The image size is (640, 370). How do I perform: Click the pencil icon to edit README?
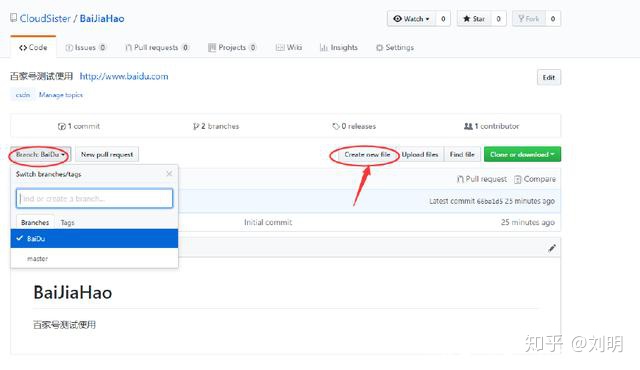[x=552, y=248]
